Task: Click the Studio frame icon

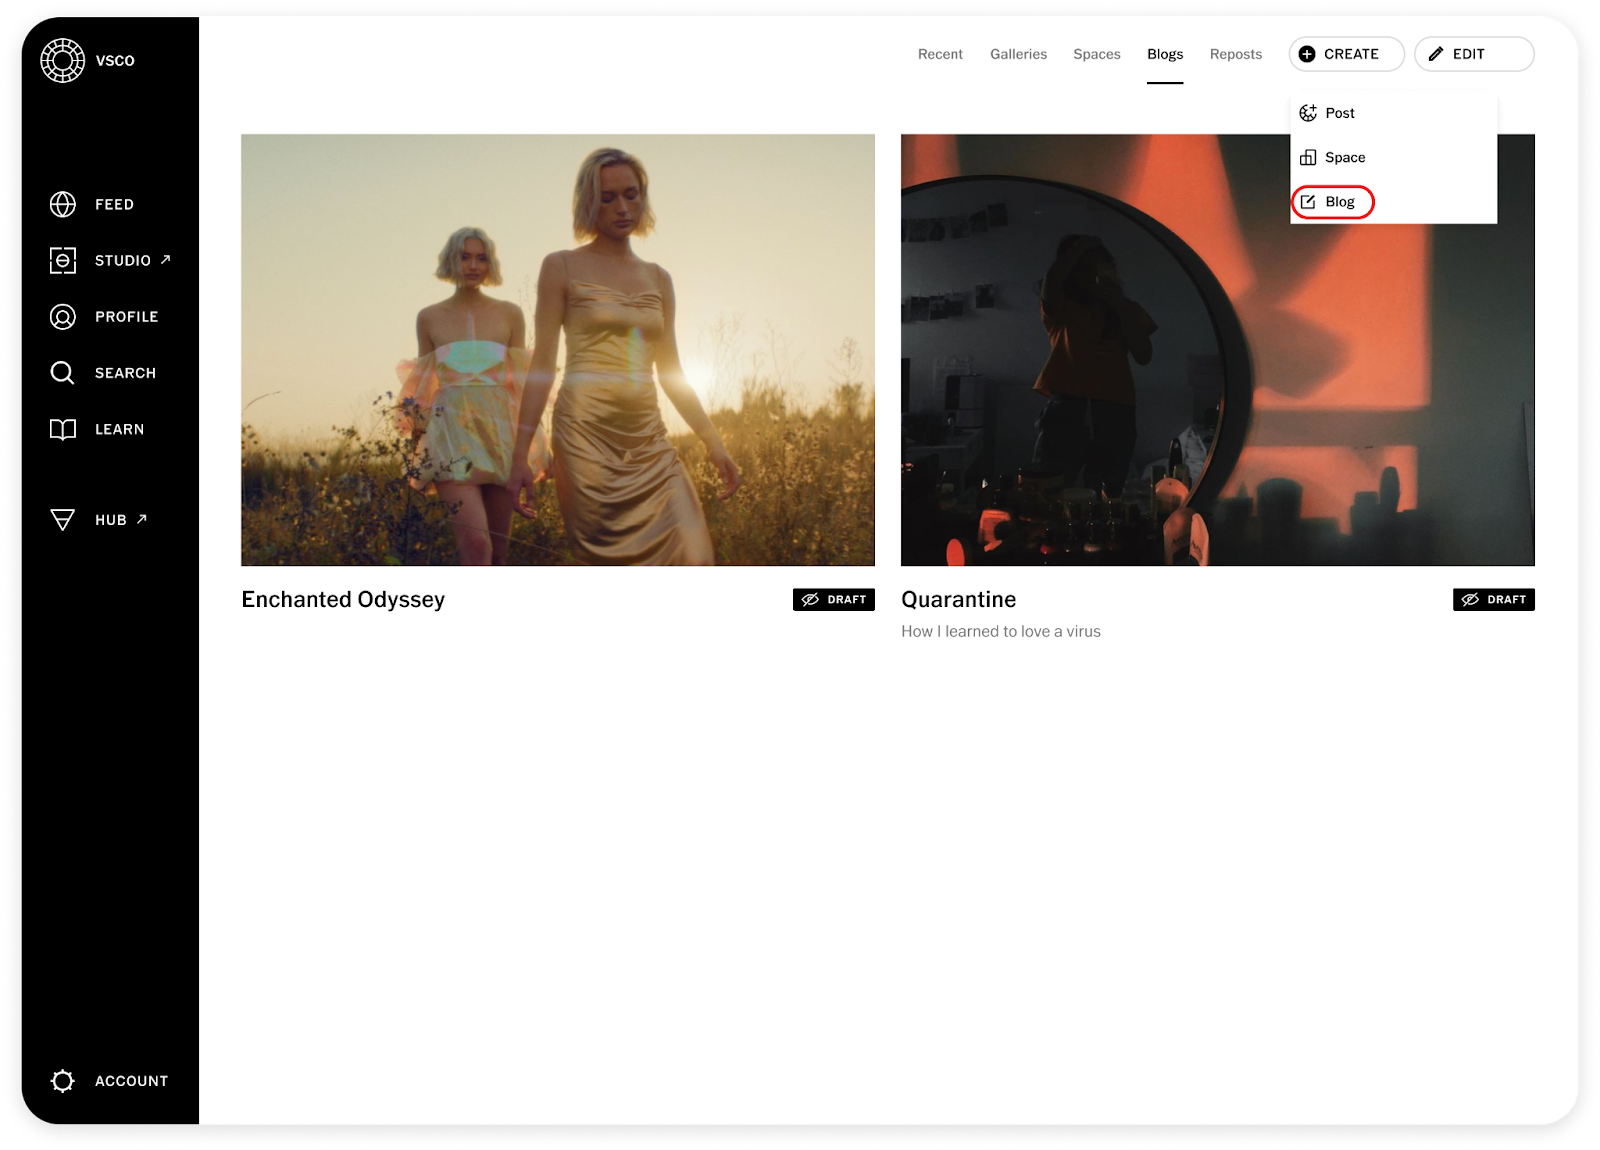Action: pyautogui.click(x=63, y=260)
